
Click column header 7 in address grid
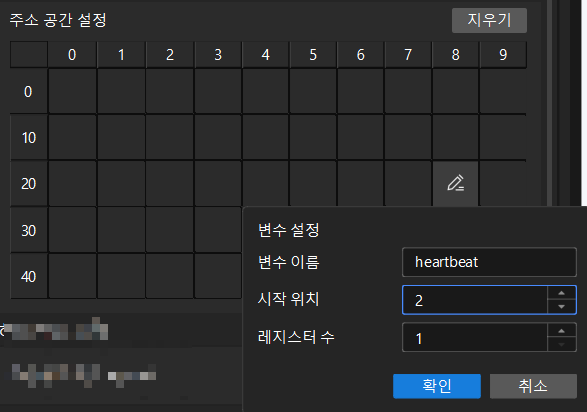point(408,55)
